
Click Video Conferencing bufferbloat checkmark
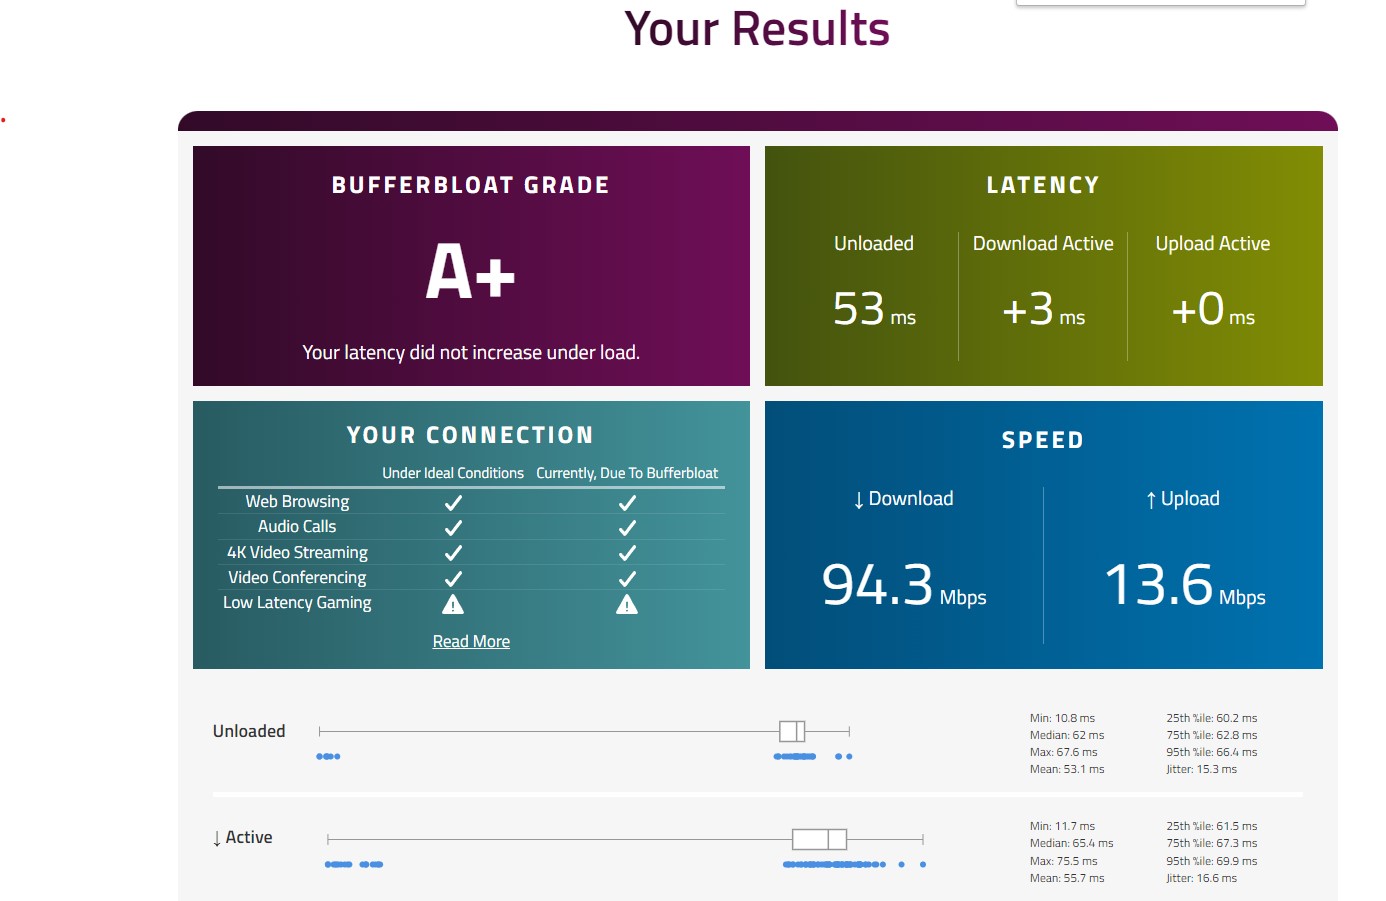tap(627, 578)
